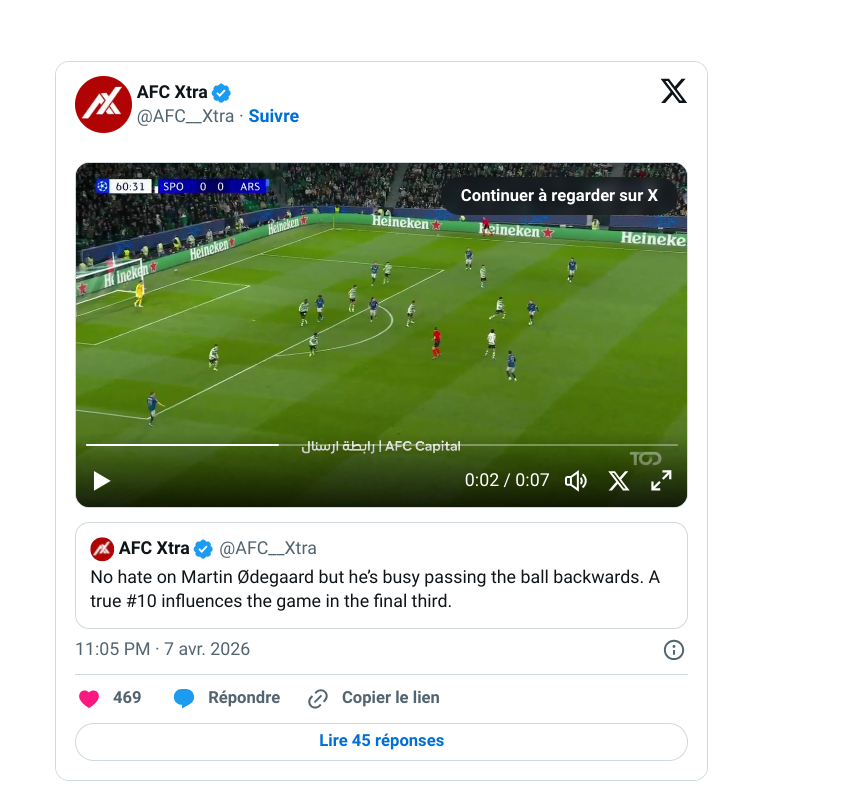Screen dimensions: 844x794
Task: Click the Copier le lien chain icon
Action: click(318, 698)
